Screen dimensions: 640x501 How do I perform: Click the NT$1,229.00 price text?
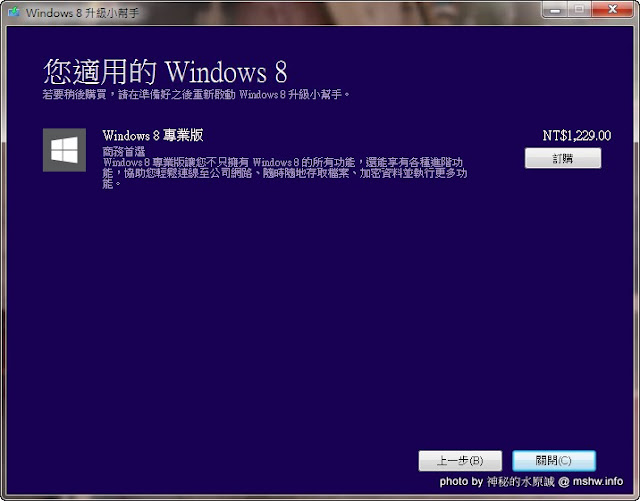click(577, 136)
